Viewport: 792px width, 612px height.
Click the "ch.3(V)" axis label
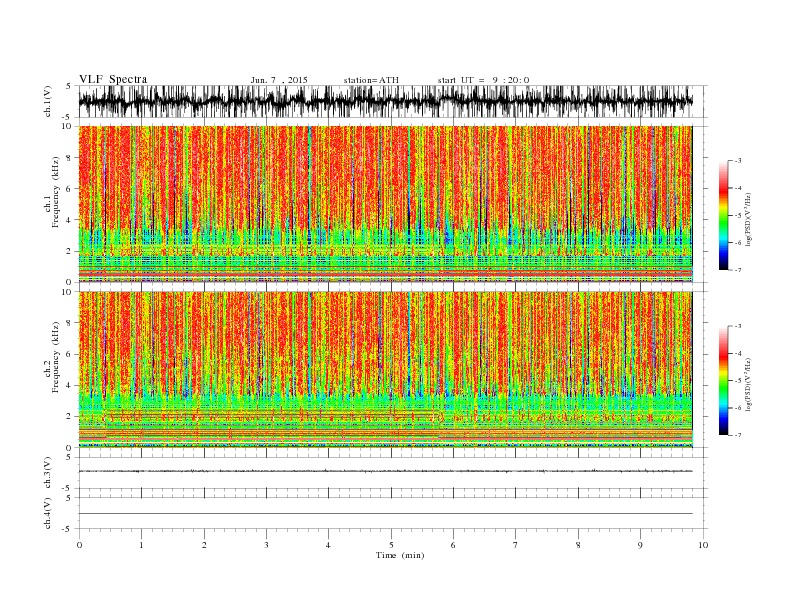tap(48, 473)
